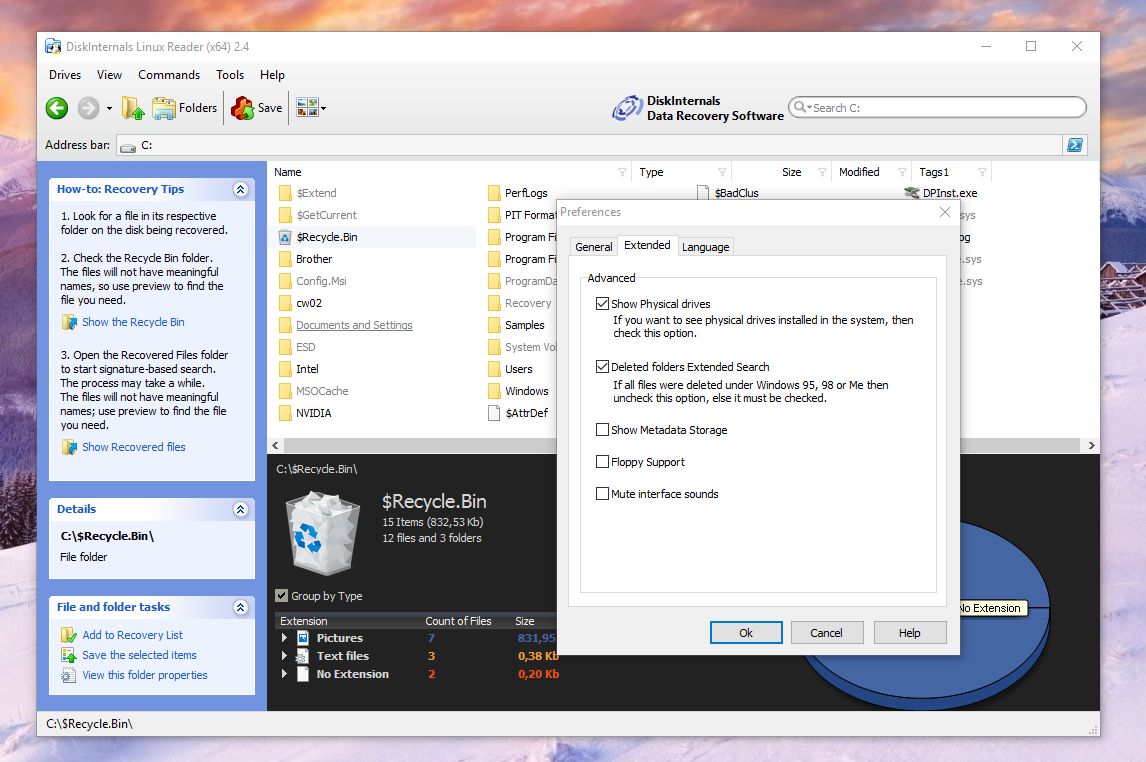Open the Tags1 column filter dropdown
Screen dimensions: 1146x762
click(982, 172)
